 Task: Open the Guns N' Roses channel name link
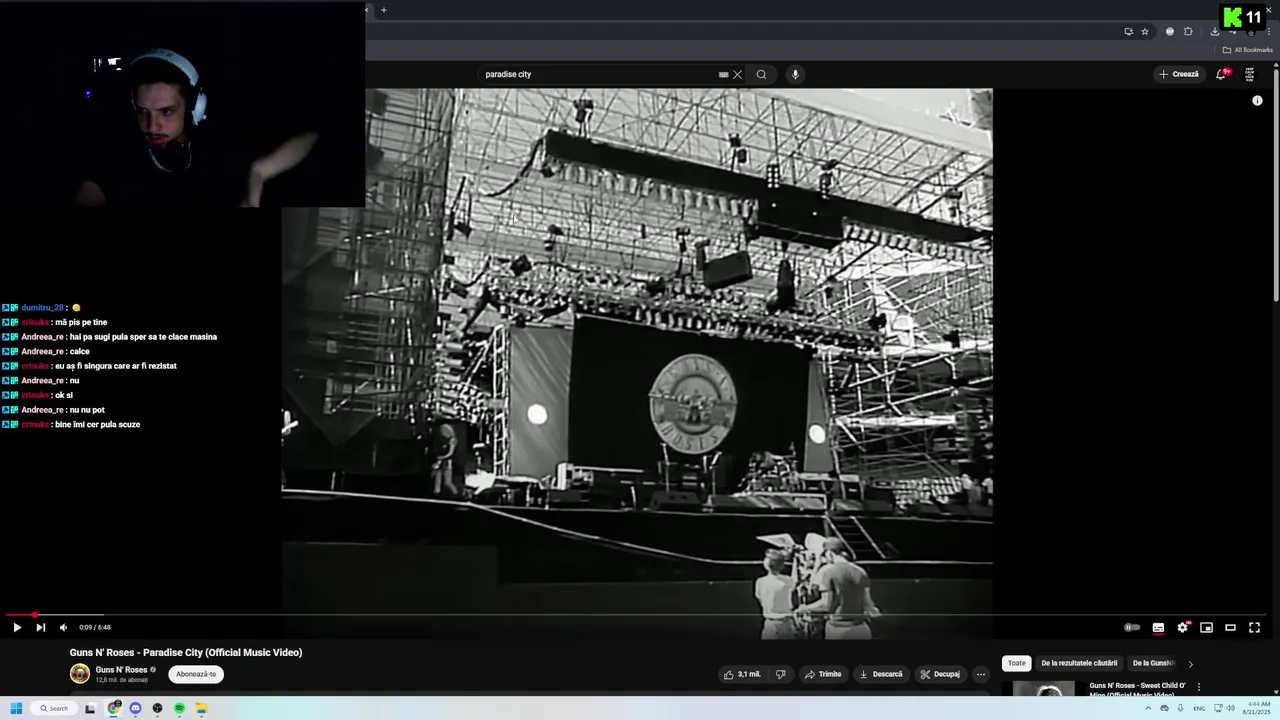point(121,670)
